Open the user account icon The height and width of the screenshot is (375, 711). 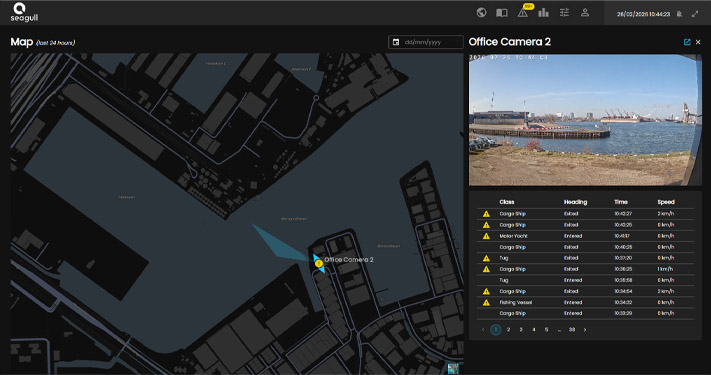click(x=585, y=13)
